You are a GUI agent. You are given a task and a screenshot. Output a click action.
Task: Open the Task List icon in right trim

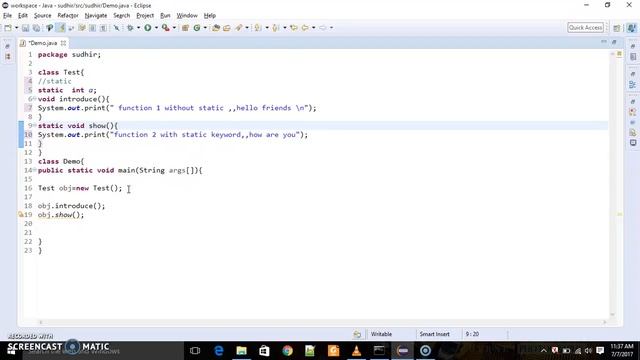[633, 57]
